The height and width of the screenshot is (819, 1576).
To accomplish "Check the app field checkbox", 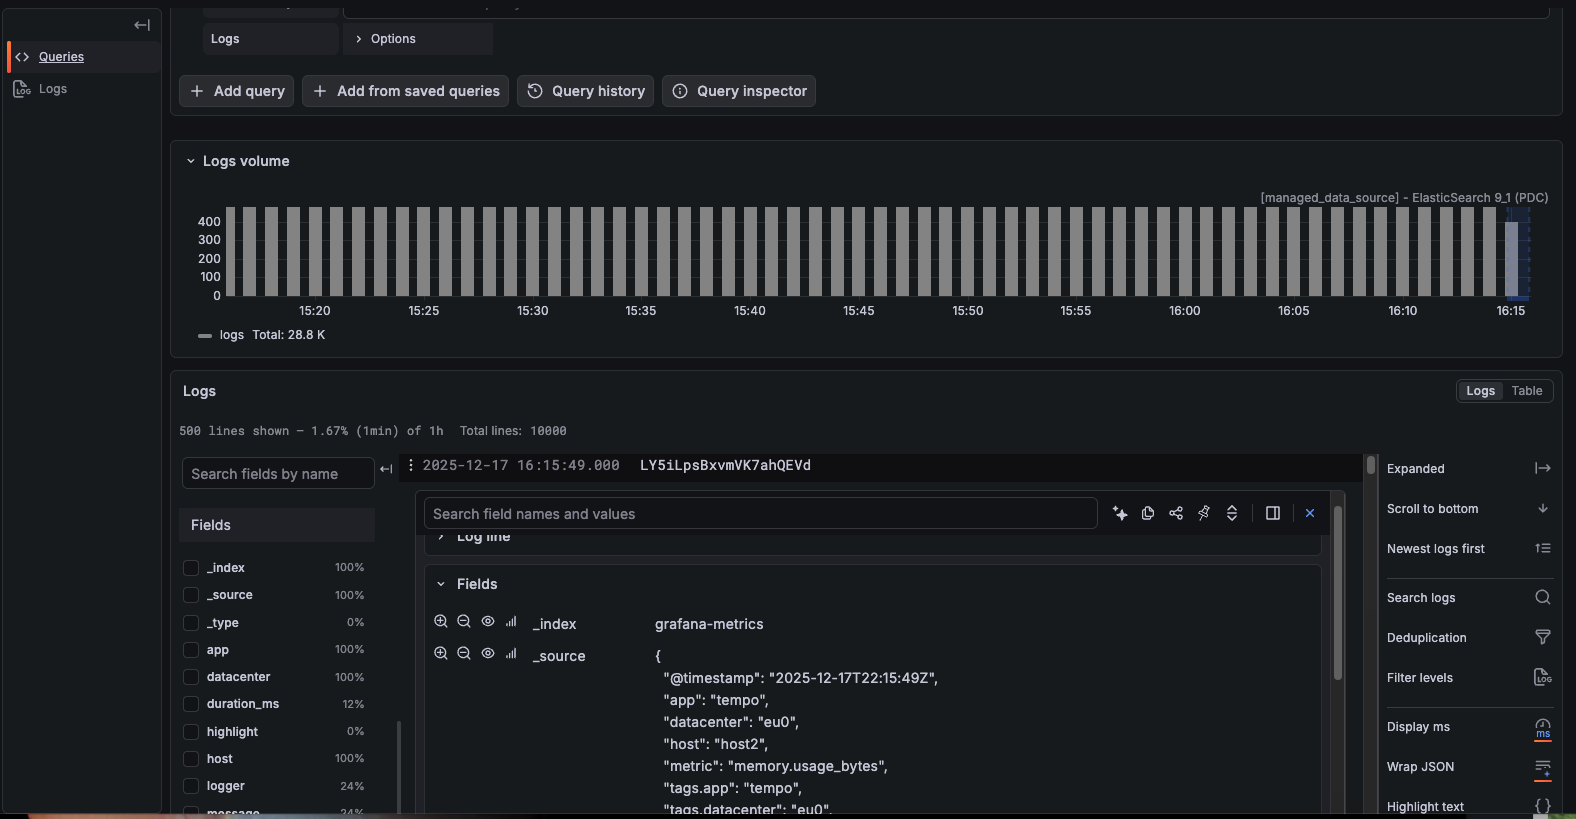I will 191,650.
